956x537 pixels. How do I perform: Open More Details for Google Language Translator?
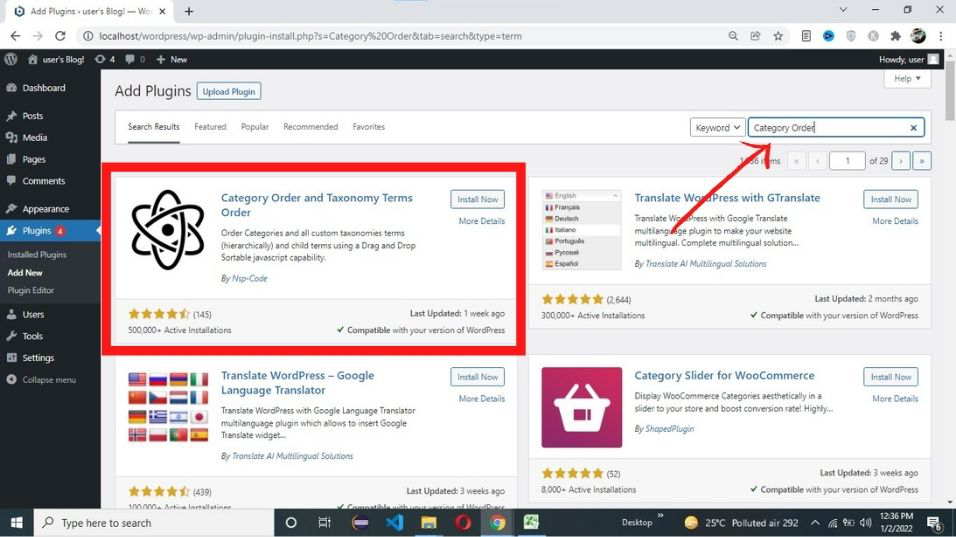pyautogui.click(x=482, y=398)
